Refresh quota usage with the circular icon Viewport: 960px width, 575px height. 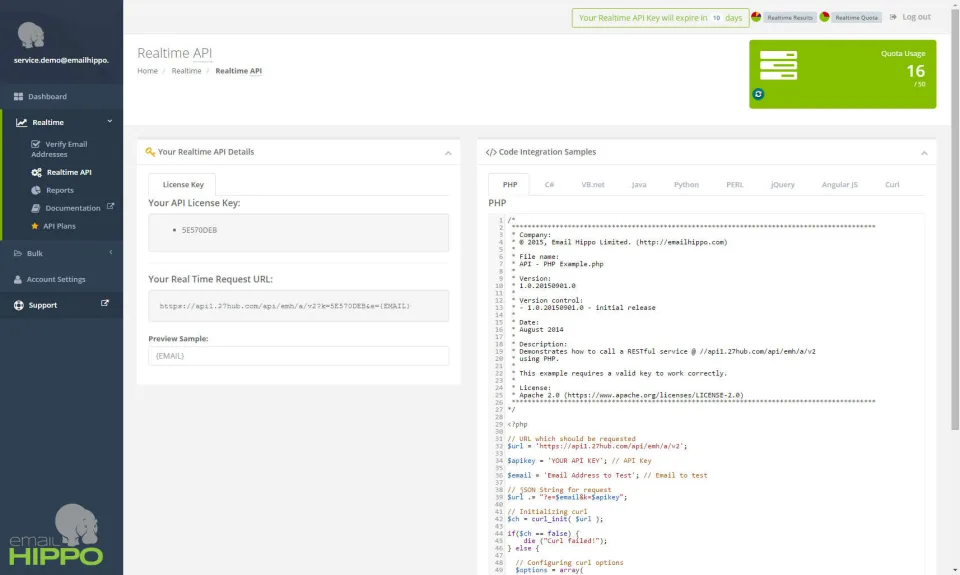[x=758, y=94]
